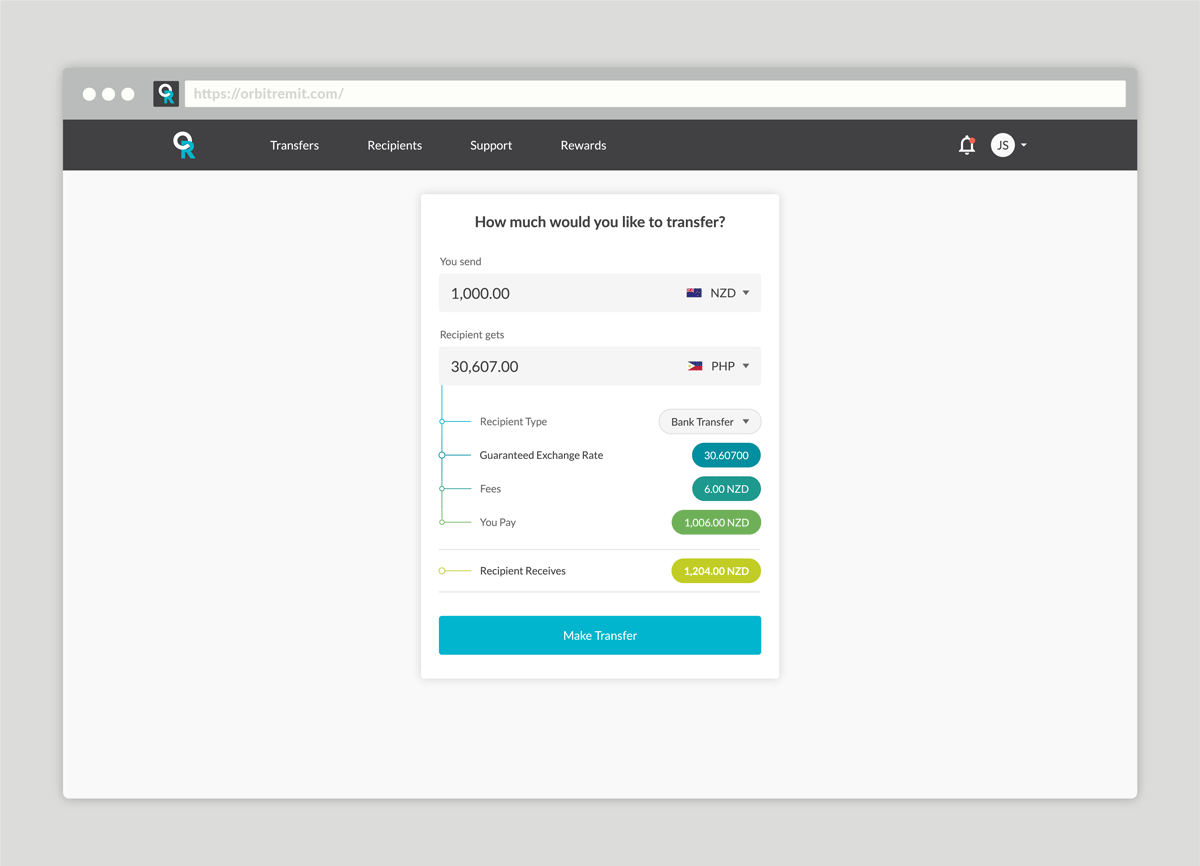Open the Rewards menu item
This screenshot has height=866, width=1200.
click(x=583, y=145)
